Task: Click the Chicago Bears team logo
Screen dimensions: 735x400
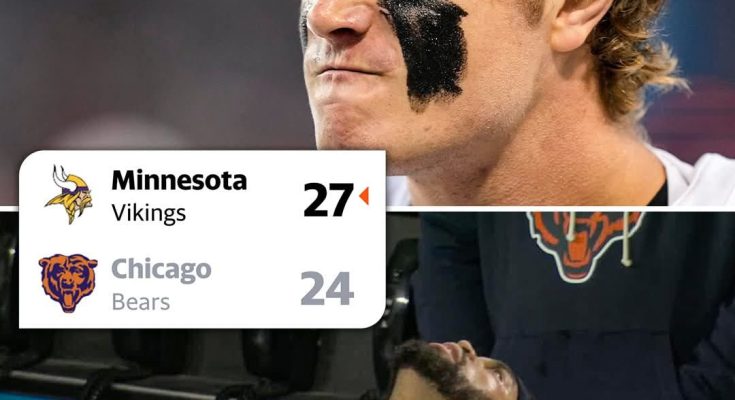Action: [68, 283]
